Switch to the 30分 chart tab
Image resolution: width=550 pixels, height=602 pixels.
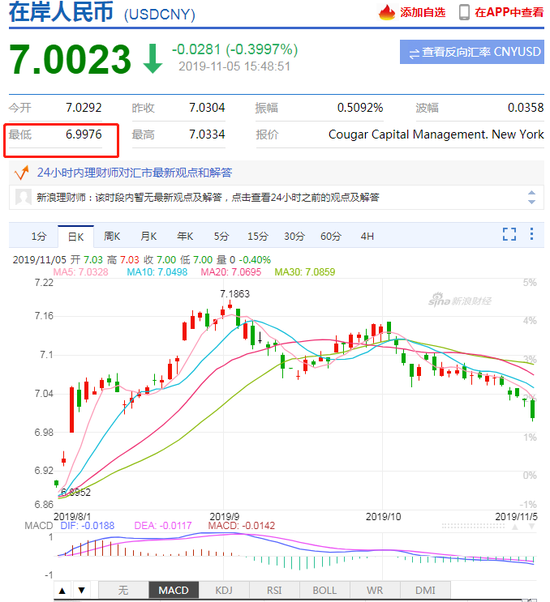(294, 236)
